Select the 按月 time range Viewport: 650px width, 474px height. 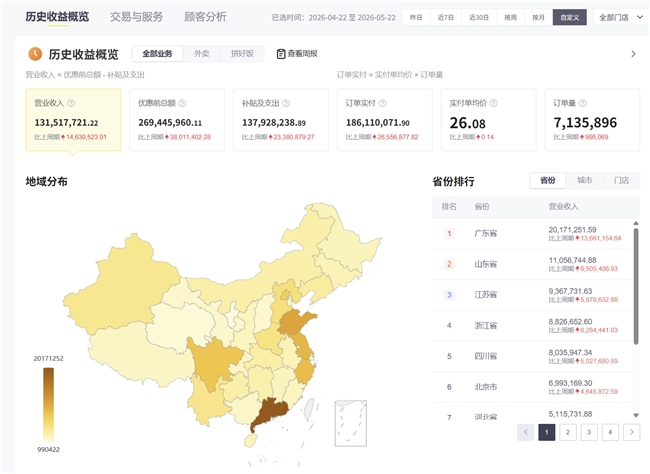(x=538, y=17)
